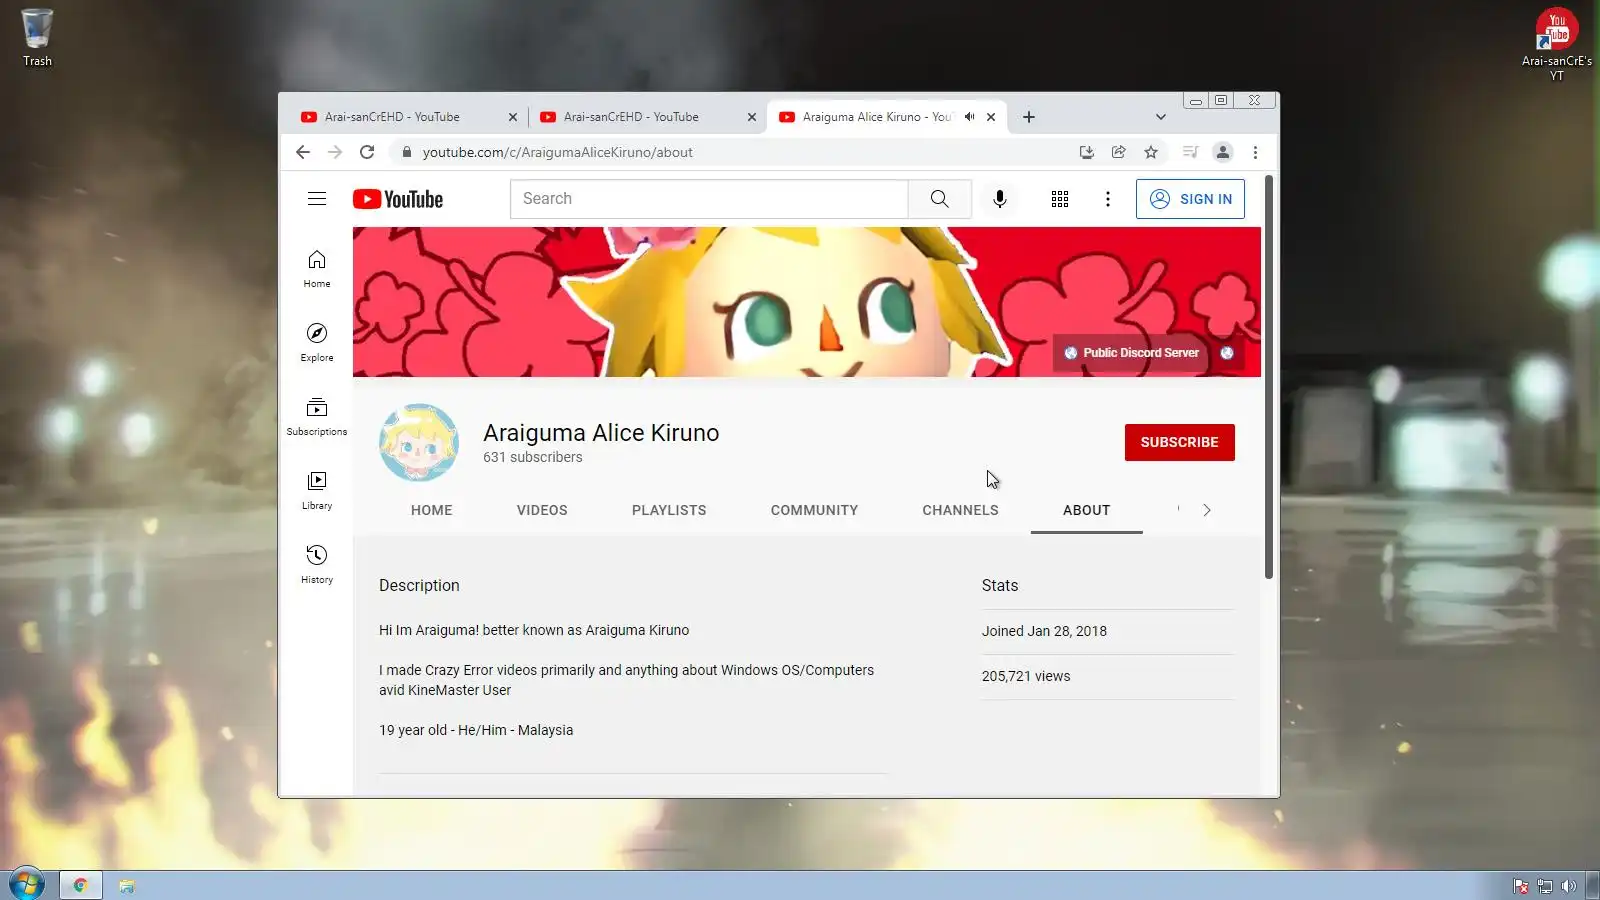Viewport: 1600px width, 900px height.
Task: Click the YouTube logo
Action: click(398, 199)
